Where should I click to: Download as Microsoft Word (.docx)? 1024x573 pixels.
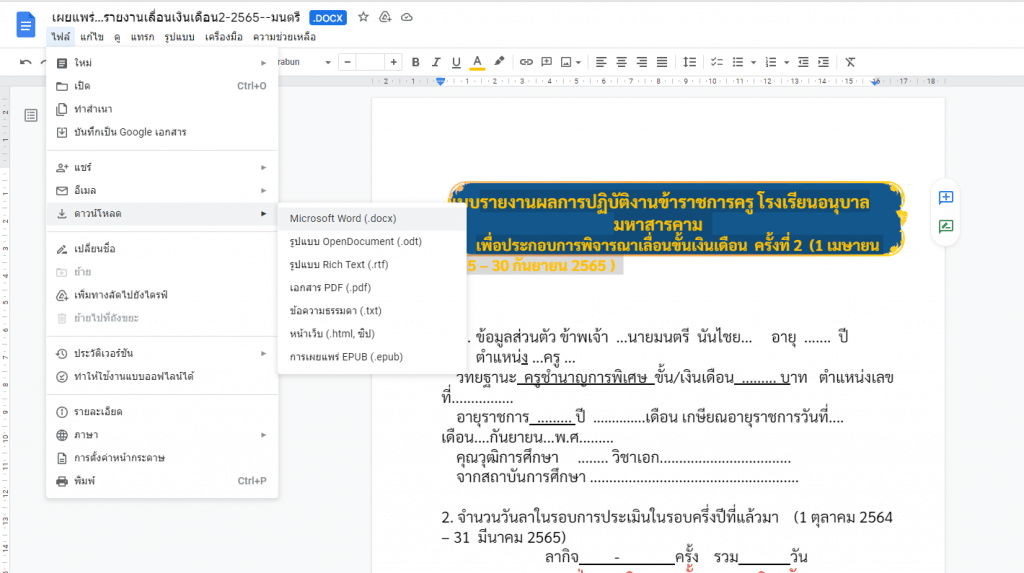[372, 218]
